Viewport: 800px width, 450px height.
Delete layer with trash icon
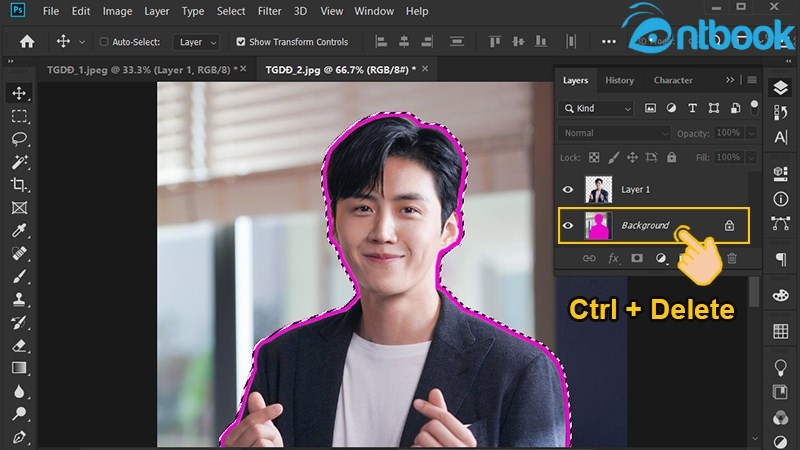732,259
